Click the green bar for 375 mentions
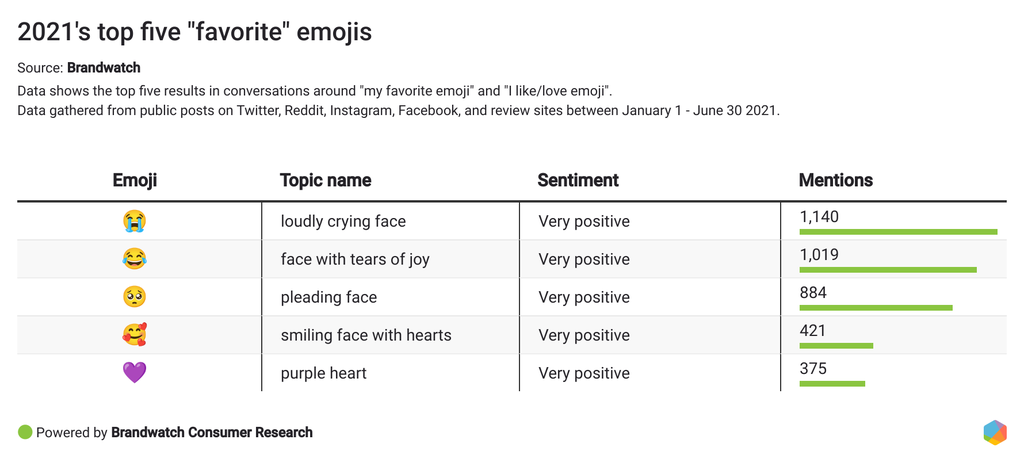This screenshot has height=466, width=1024. pos(832,384)
